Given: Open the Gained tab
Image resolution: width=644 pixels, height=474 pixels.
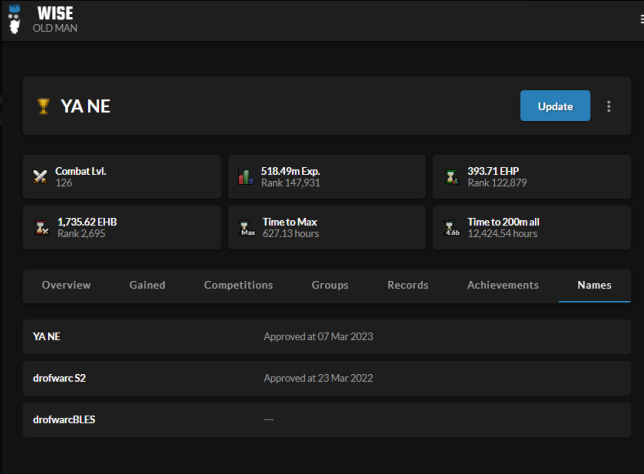Looking at the screenshot, I should click(147, 285).
